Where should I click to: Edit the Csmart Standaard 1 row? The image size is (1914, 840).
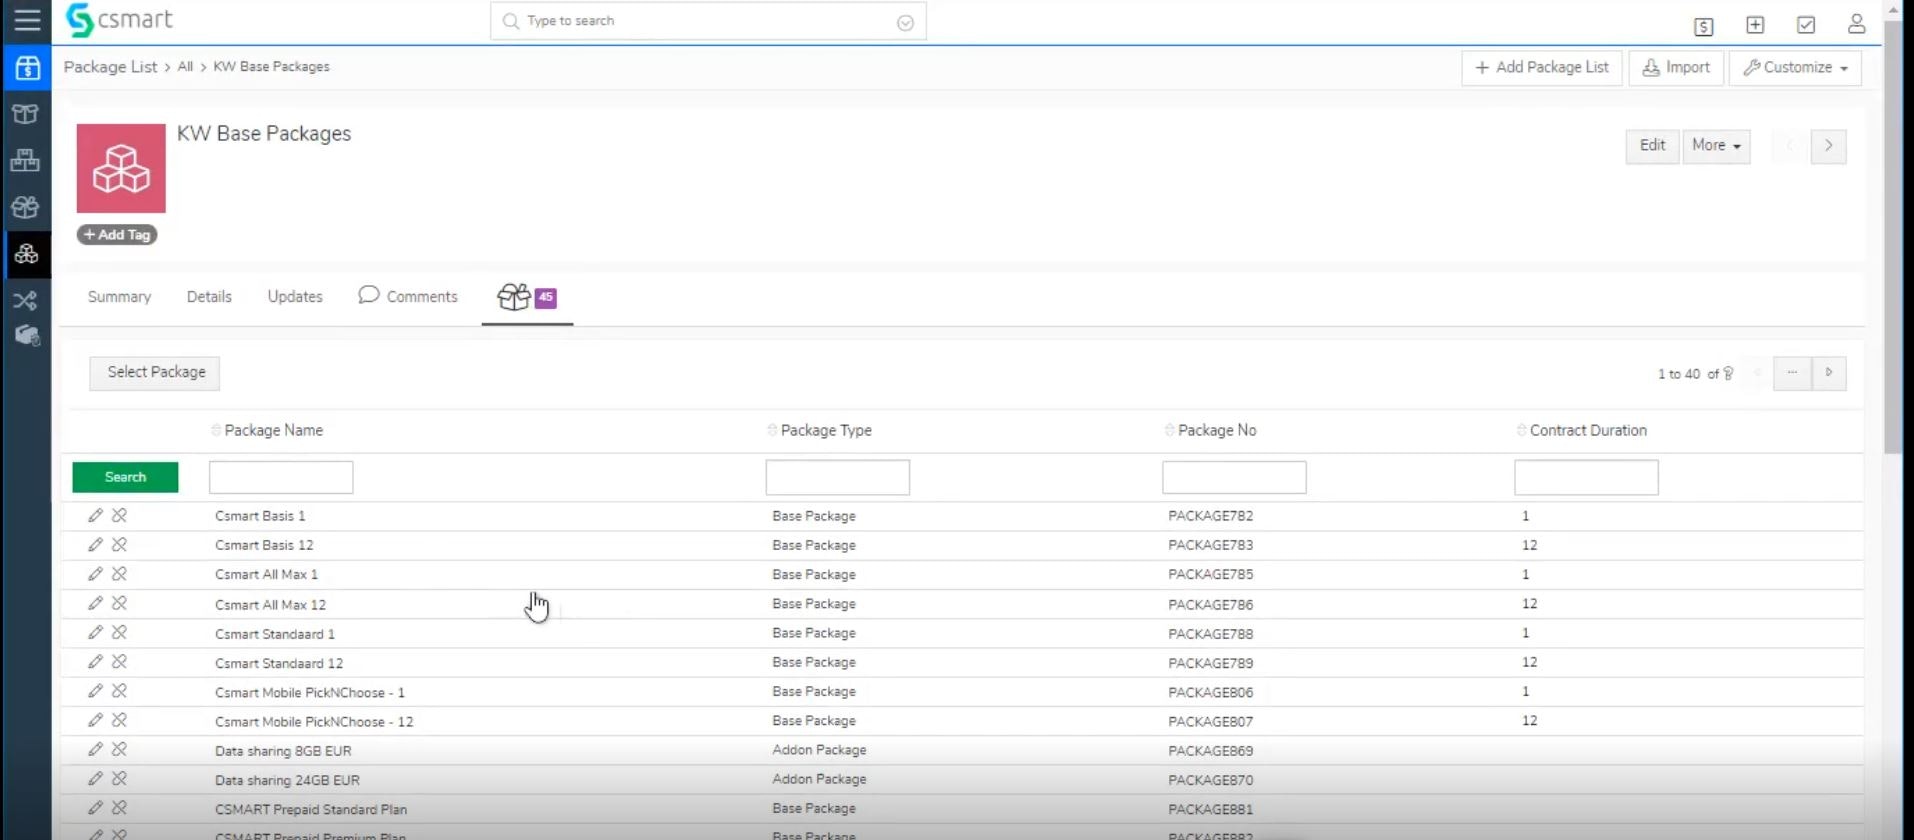[x=95, y=632]
